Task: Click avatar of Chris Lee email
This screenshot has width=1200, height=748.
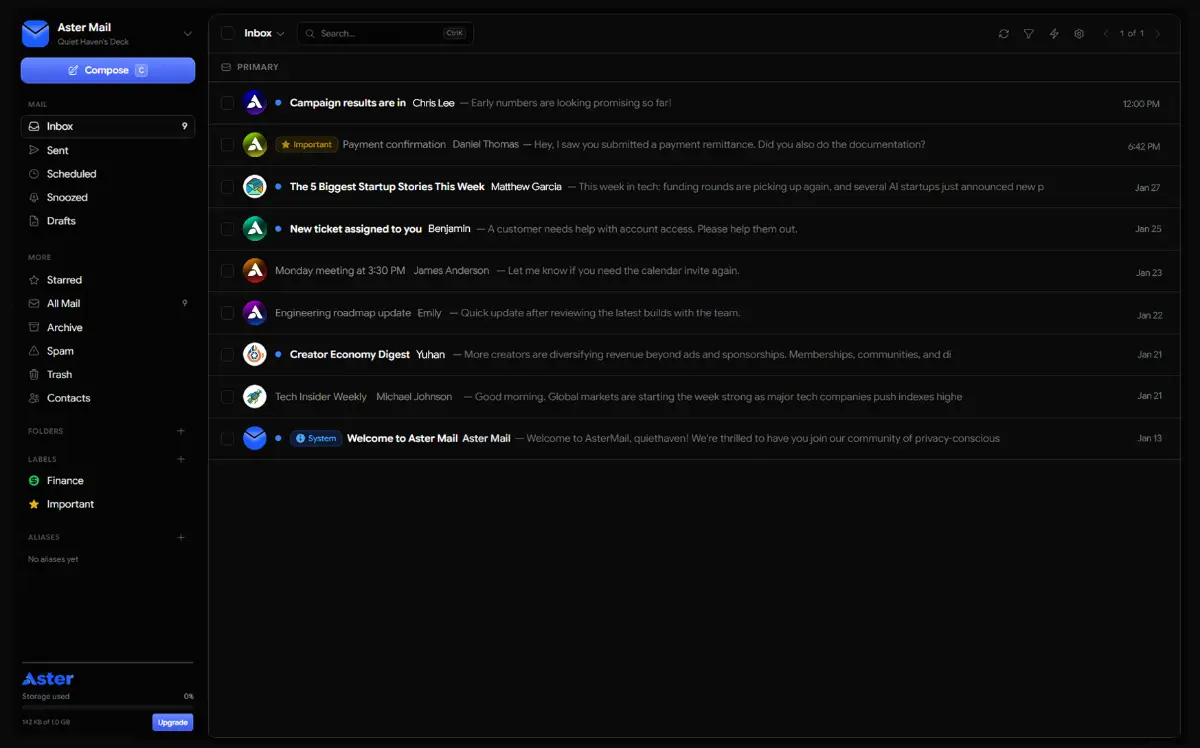Action: (255, 103)
